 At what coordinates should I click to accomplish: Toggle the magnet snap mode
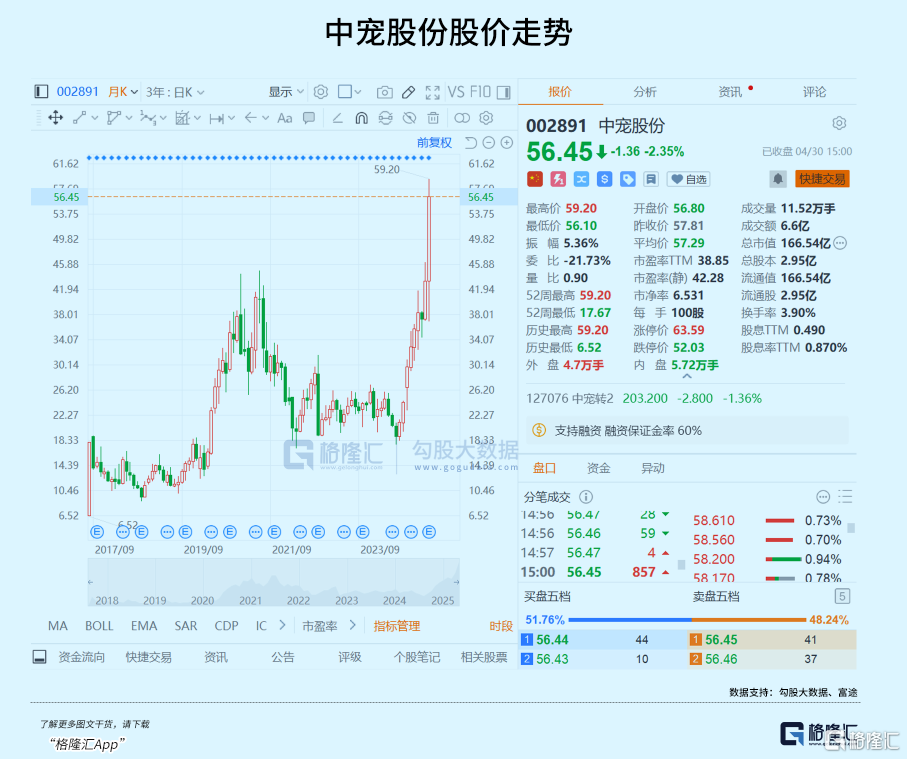[362, 118]
